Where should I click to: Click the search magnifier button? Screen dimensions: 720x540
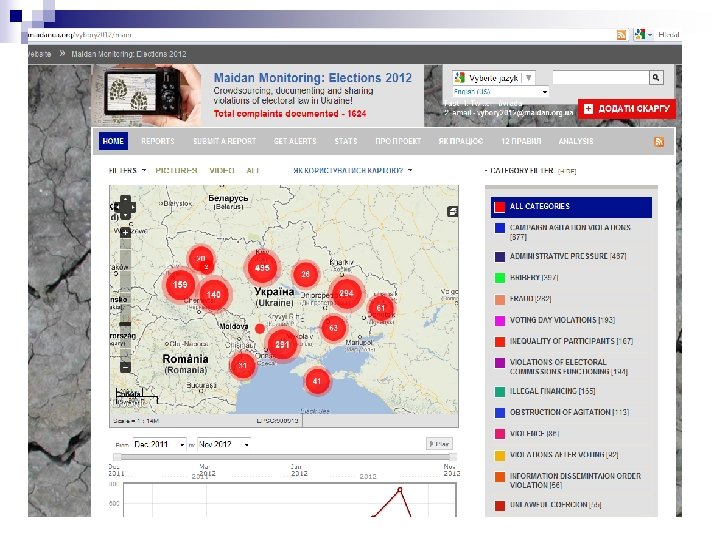point(656,78)
